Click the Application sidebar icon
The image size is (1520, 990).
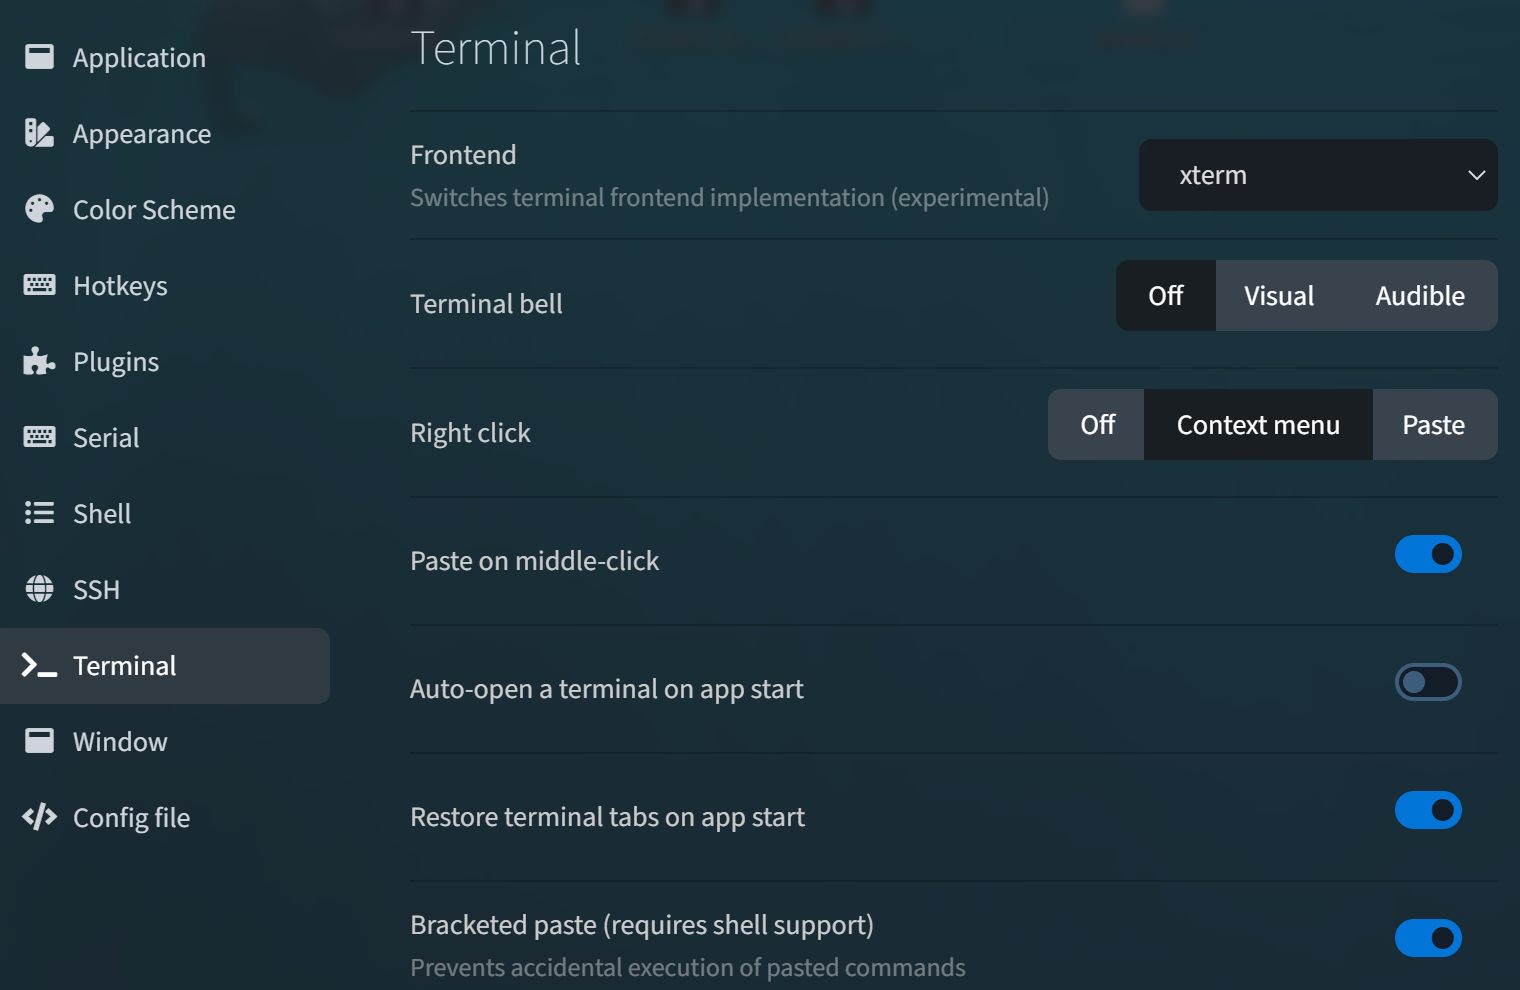(39, 56)
